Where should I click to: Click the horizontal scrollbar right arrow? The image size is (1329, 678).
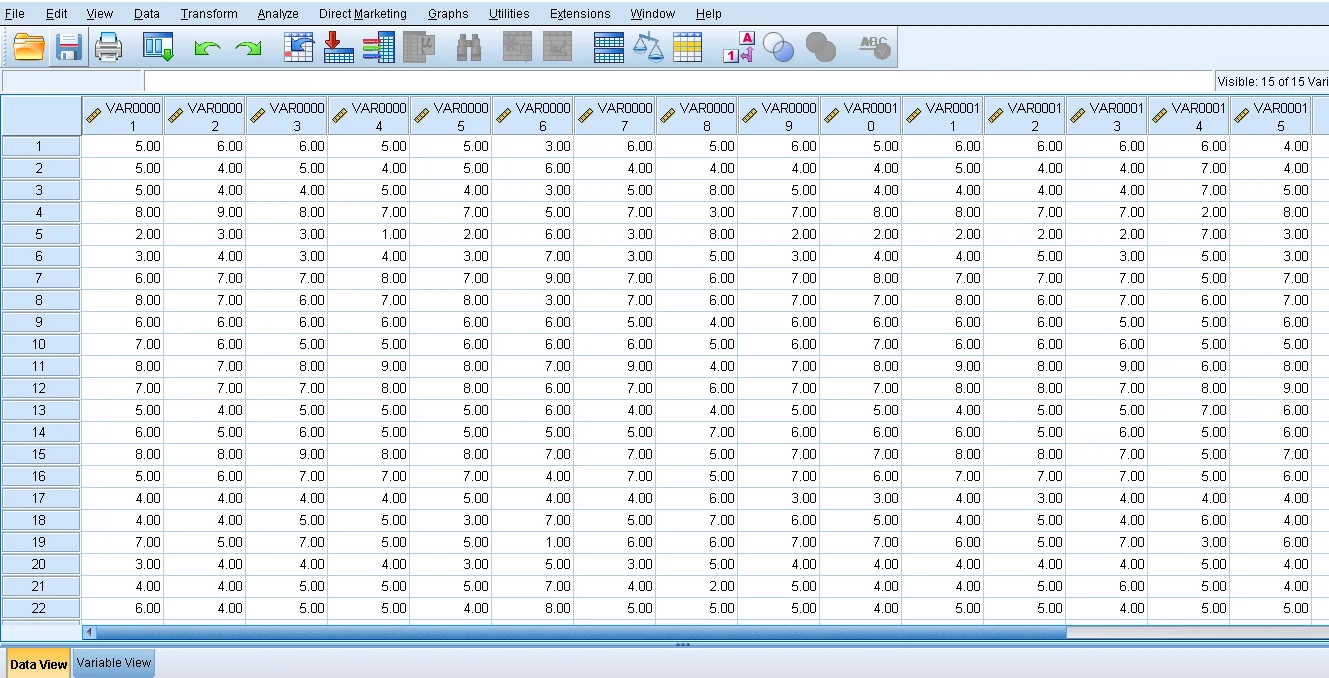click(x=1321, y=631)
